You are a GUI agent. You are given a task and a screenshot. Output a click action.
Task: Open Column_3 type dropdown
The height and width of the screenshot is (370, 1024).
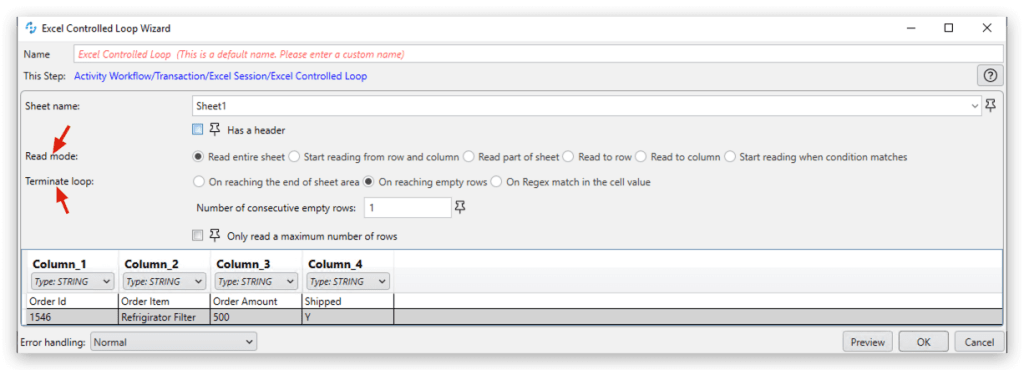[256, 282]
